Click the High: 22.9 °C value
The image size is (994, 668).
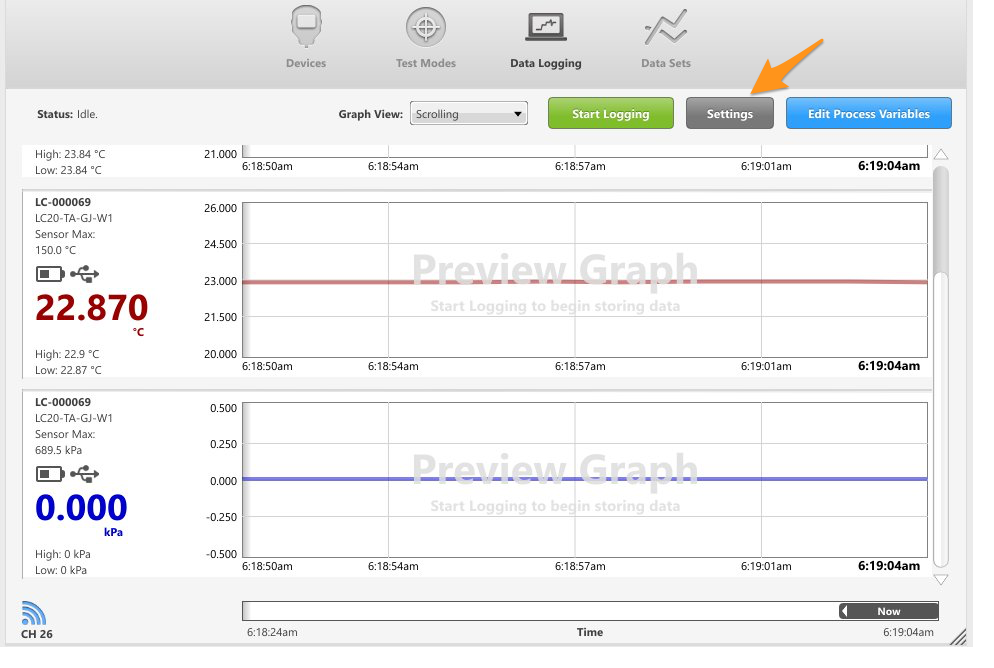point(67,354)
